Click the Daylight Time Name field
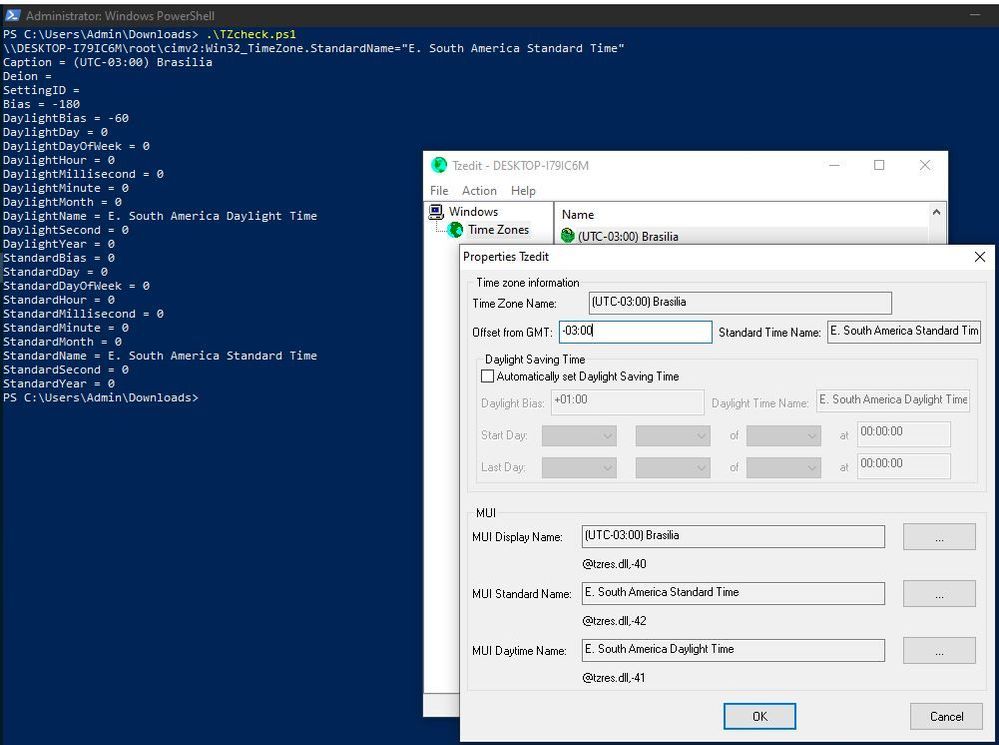The width and height of the screenshot is (999, 745). (x=893, y=400)
